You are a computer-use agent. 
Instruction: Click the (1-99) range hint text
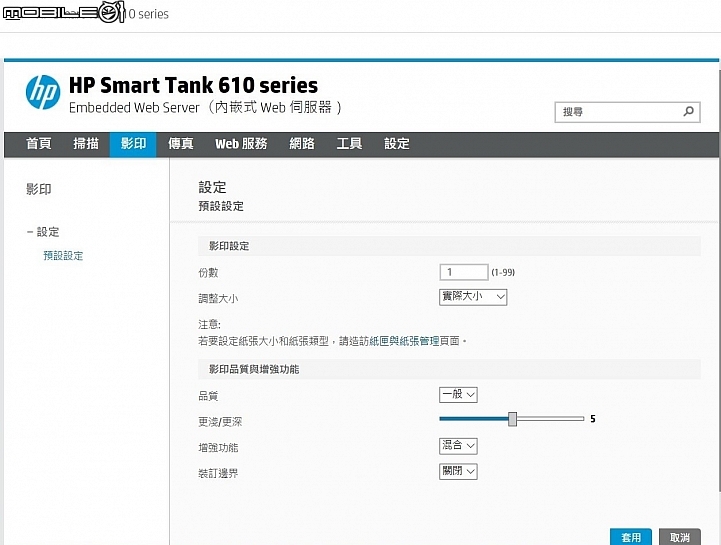click(x=503, y=272)
